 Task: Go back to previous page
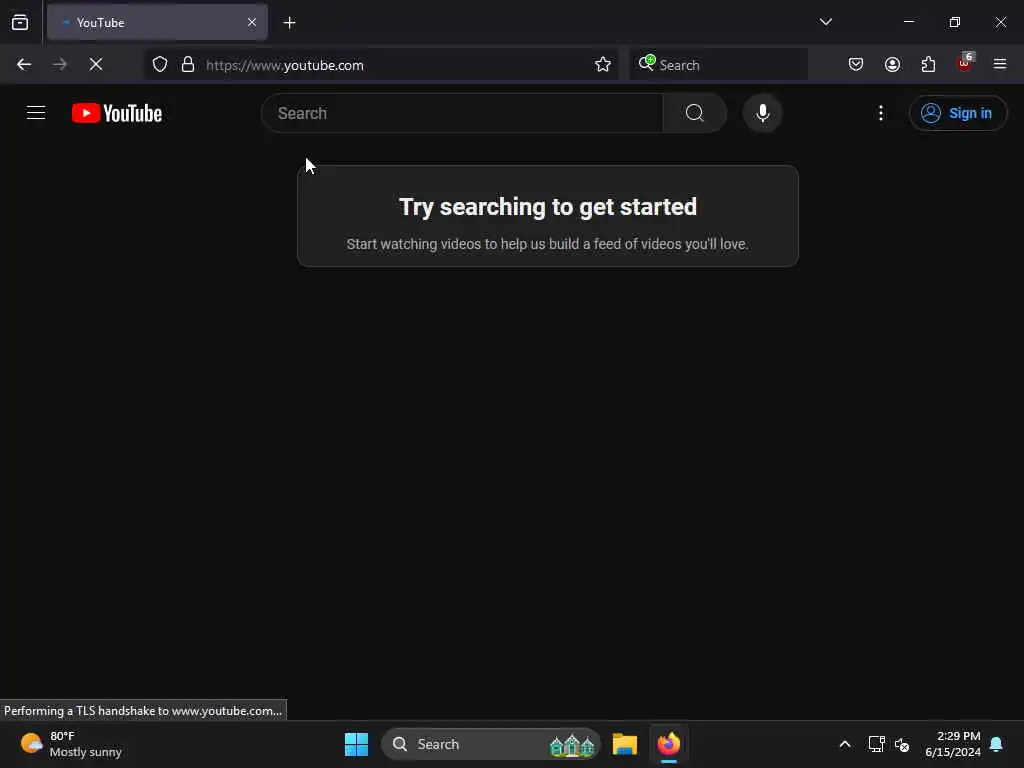pos(24,65)
